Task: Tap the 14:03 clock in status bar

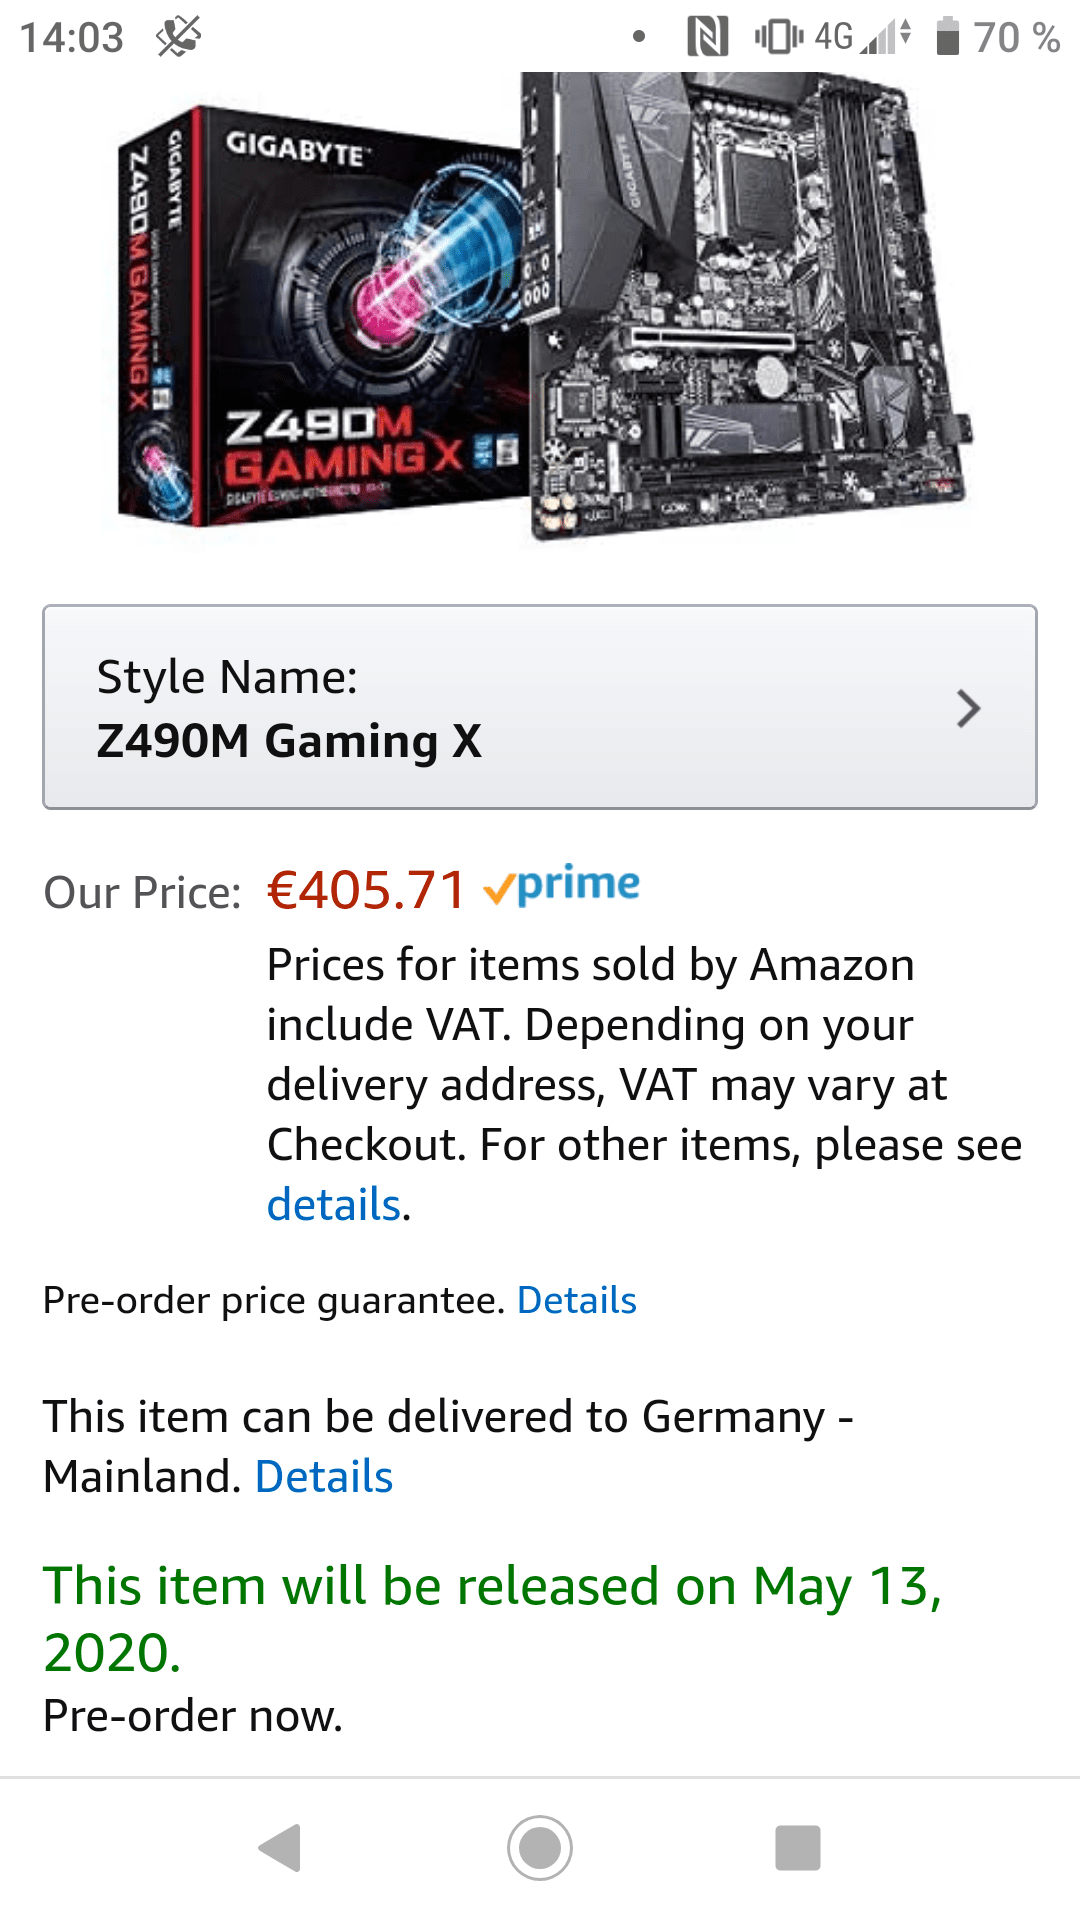Action: coord(72,38)
